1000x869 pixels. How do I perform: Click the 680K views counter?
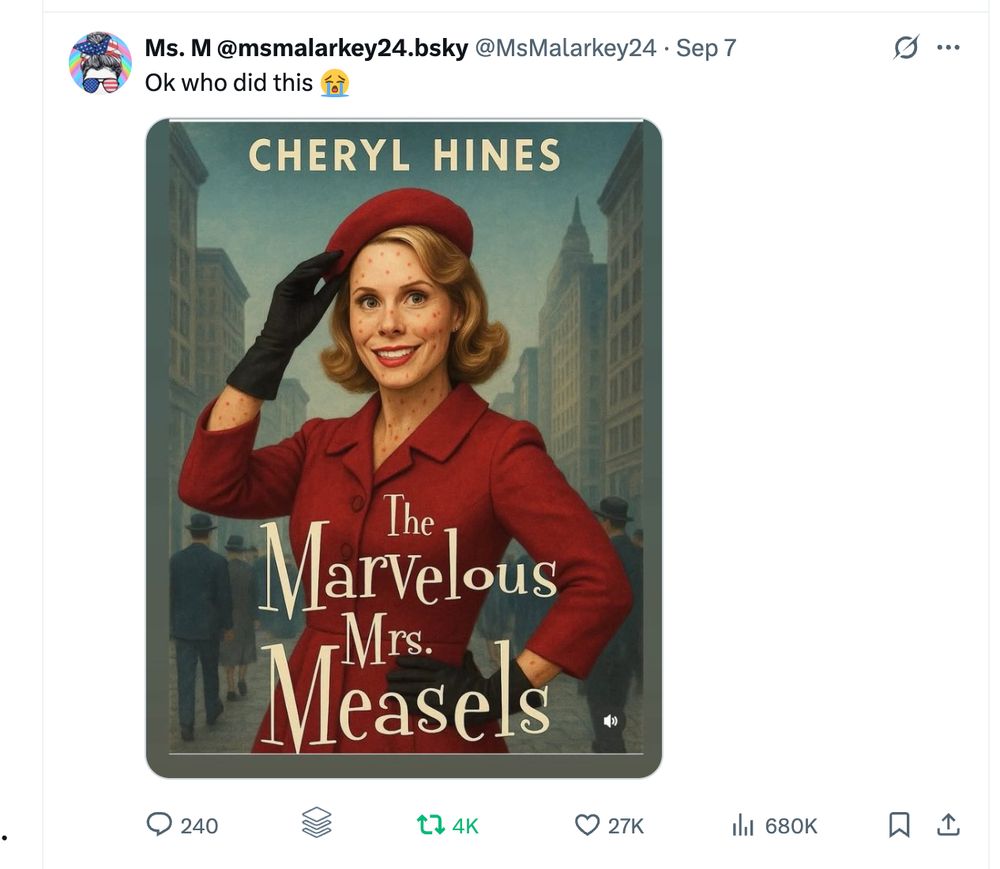789,826
